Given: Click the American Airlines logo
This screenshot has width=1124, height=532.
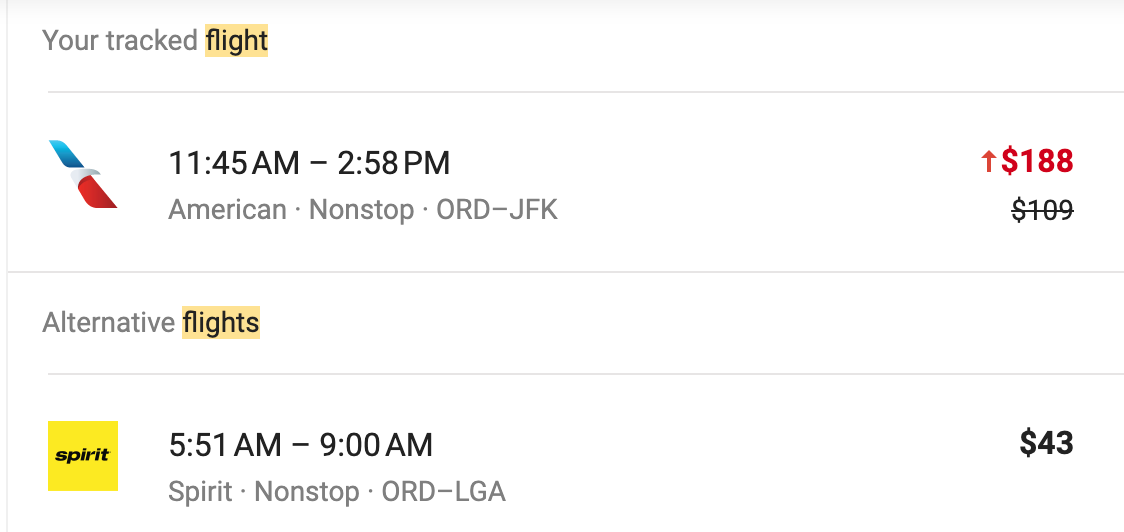Looking at the screenshot, I should click(x=83, y=174).
